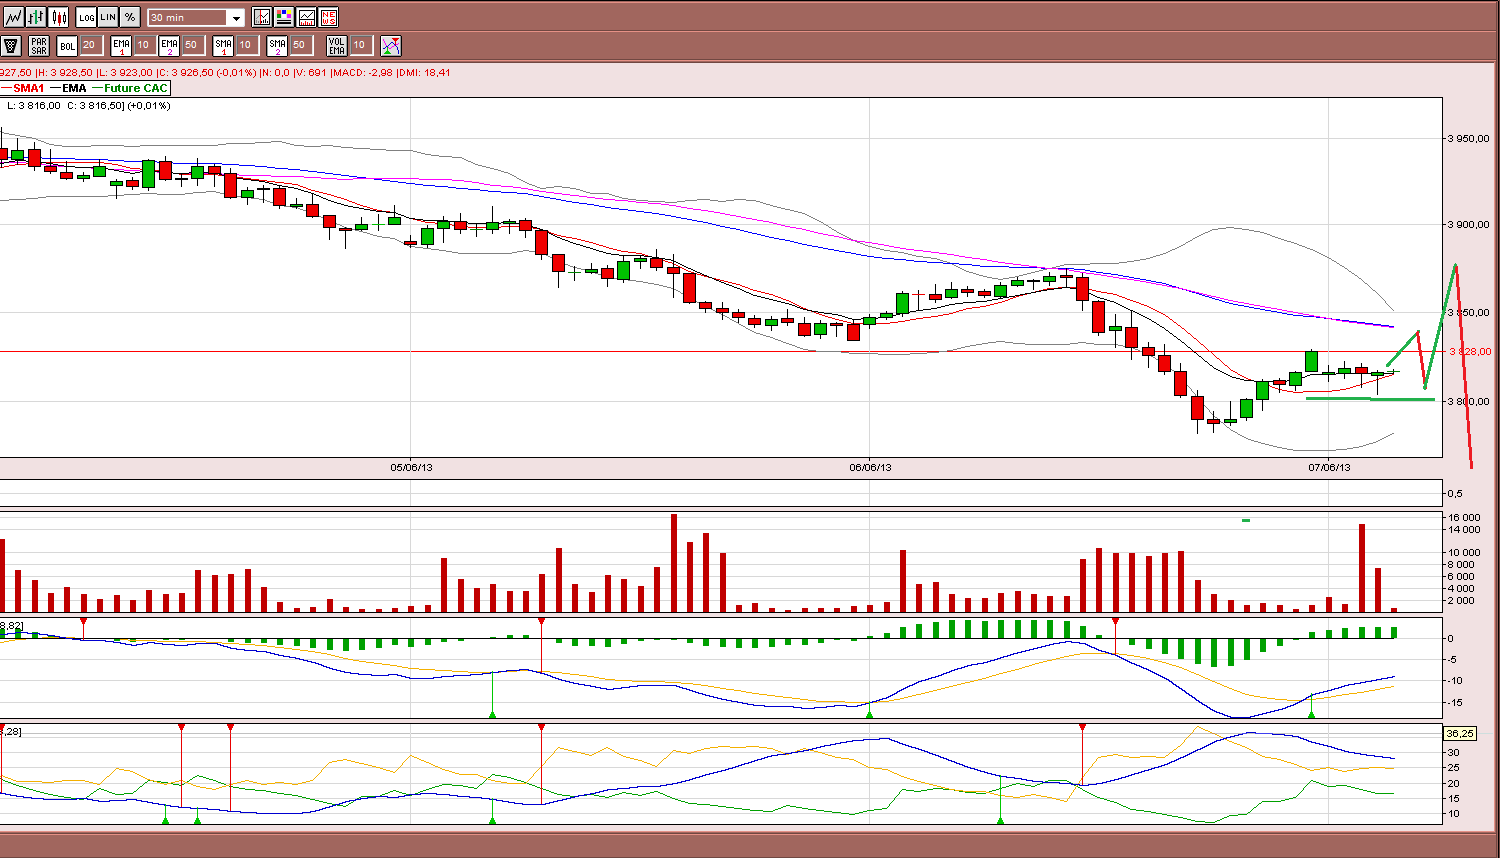Click the C: 3 926,50 close readout
The width and height of the screenshot is (1500, 858).
tap(186, 73)
